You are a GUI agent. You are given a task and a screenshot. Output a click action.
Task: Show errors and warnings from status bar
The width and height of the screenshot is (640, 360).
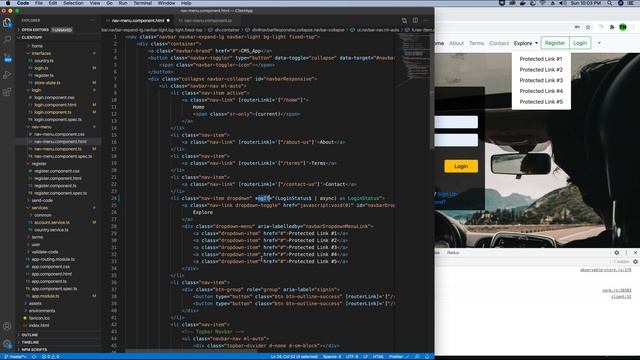pos(51,357)
